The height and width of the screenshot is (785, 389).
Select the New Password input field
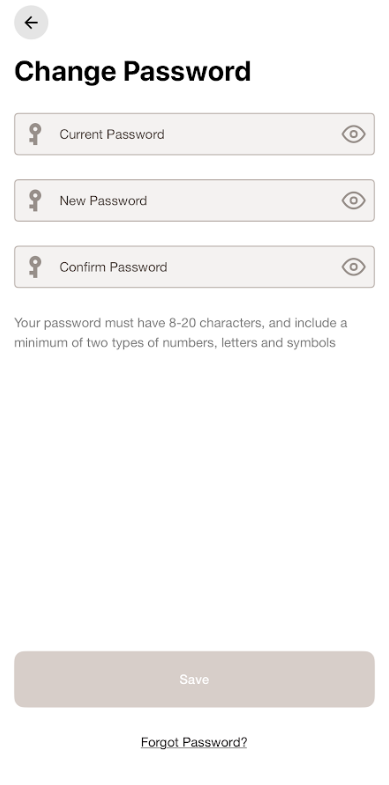pos(194,200)
